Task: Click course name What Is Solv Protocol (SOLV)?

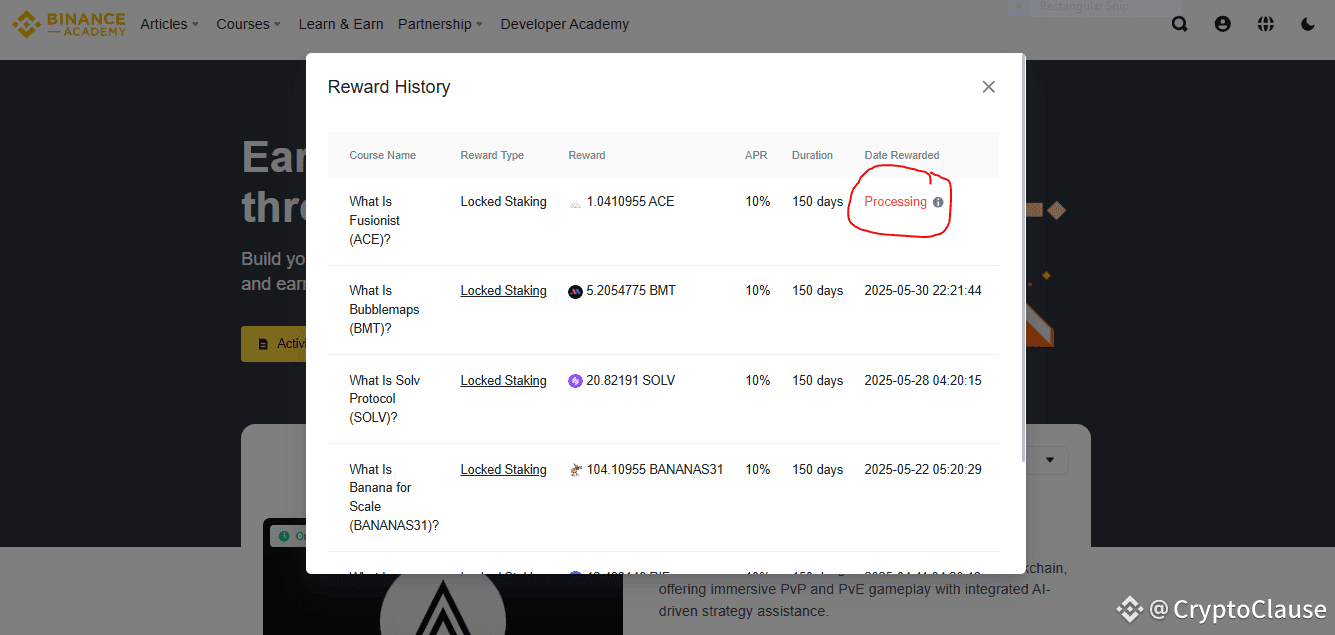Action: 385,399
